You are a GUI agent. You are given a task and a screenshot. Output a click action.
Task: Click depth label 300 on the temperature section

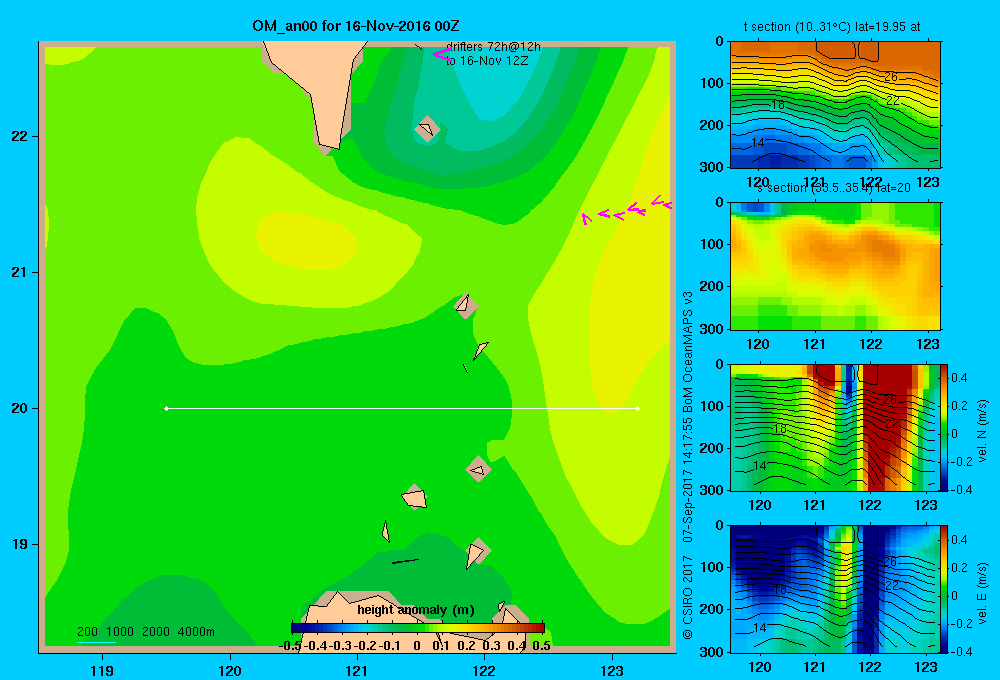[x=712, y=166]
